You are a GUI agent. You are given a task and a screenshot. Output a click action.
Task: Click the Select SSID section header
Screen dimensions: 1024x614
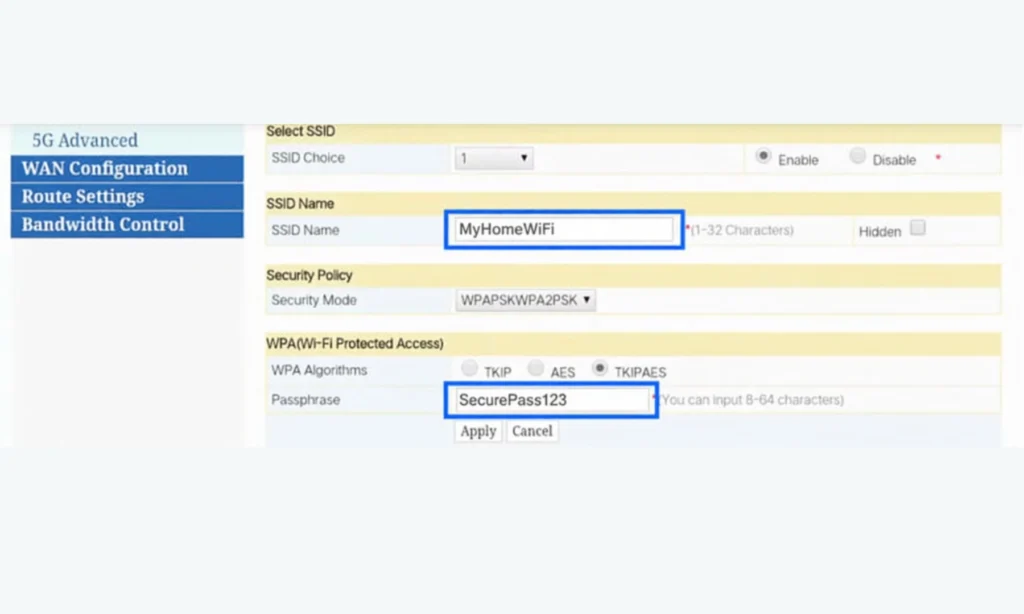[300, 132]
